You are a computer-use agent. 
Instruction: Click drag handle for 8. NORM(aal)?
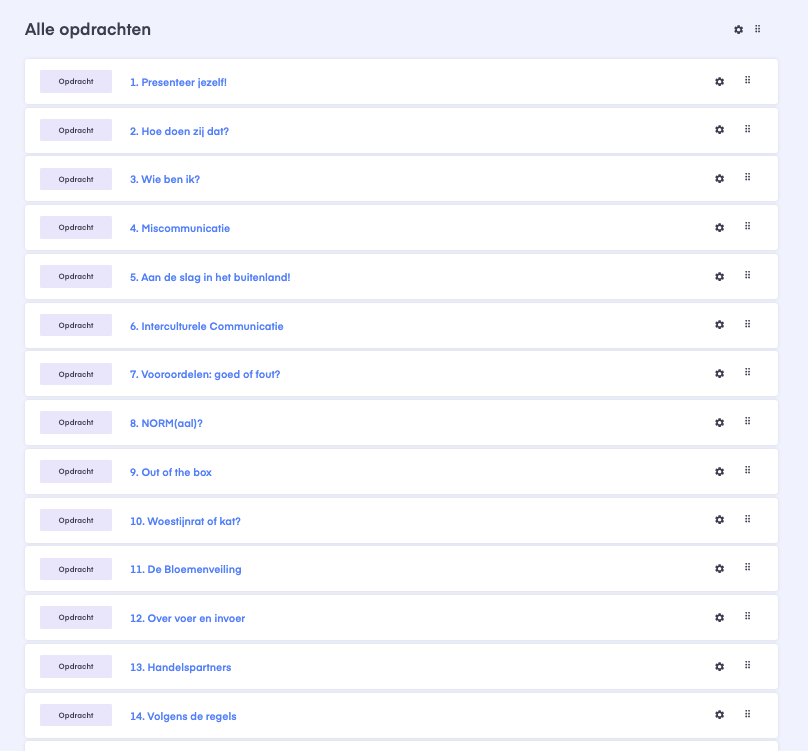click(x=747, y=421)
